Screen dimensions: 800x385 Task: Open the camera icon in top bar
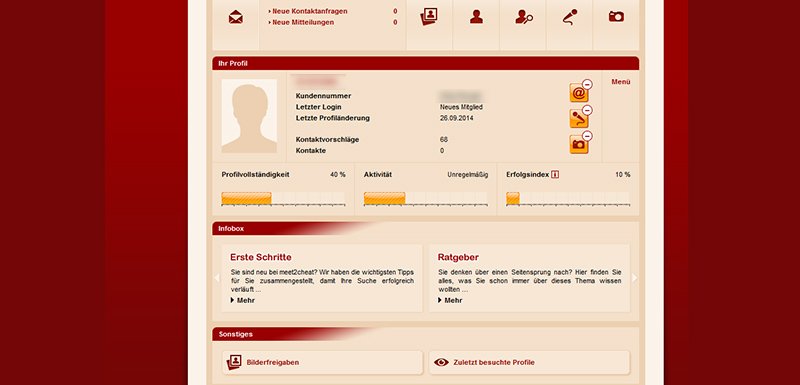point(616,17)
